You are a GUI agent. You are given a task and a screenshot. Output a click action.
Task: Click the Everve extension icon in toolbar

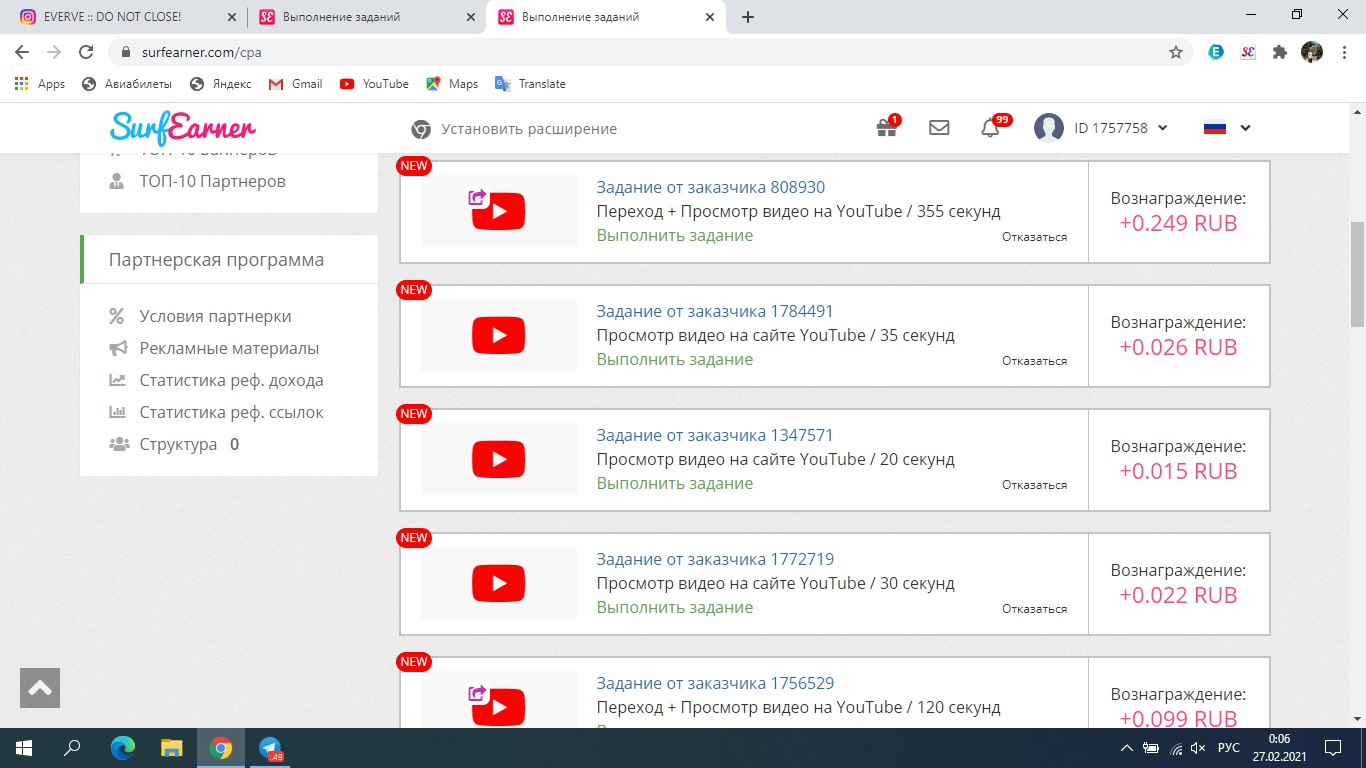click(1216, 52)
